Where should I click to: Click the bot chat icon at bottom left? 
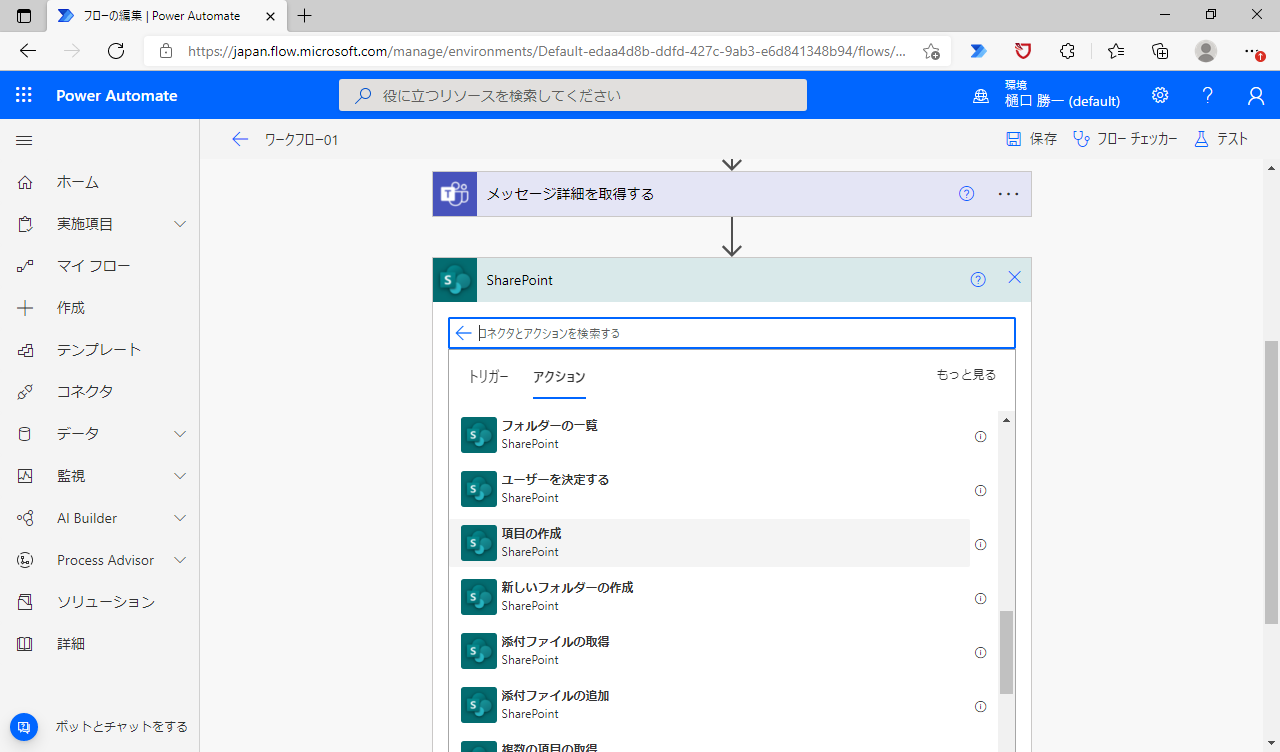(24, 727)
